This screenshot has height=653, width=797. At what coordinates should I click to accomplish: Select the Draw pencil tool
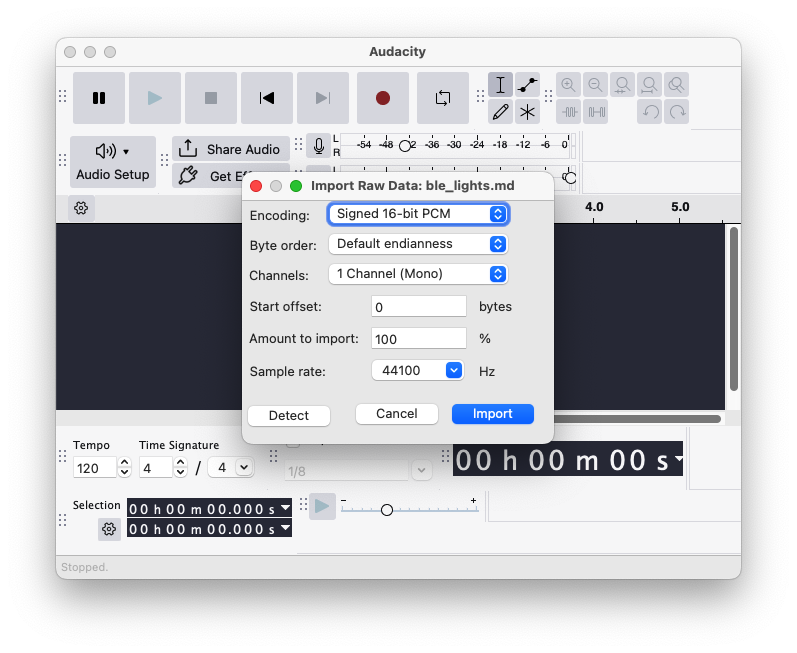coord(500,111)
